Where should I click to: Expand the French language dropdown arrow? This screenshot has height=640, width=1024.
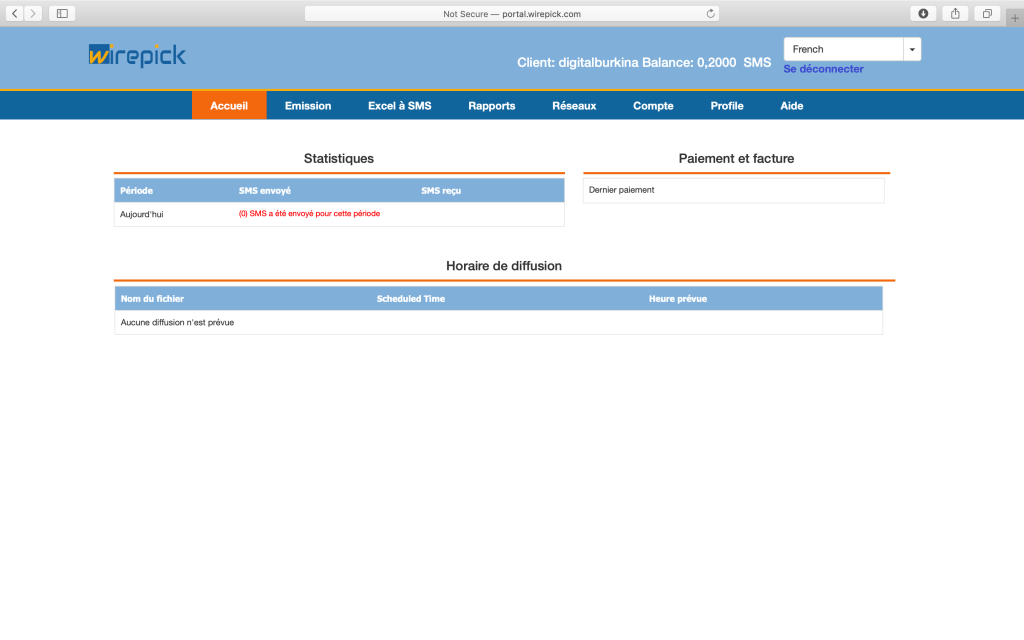(x=912, y=50)
